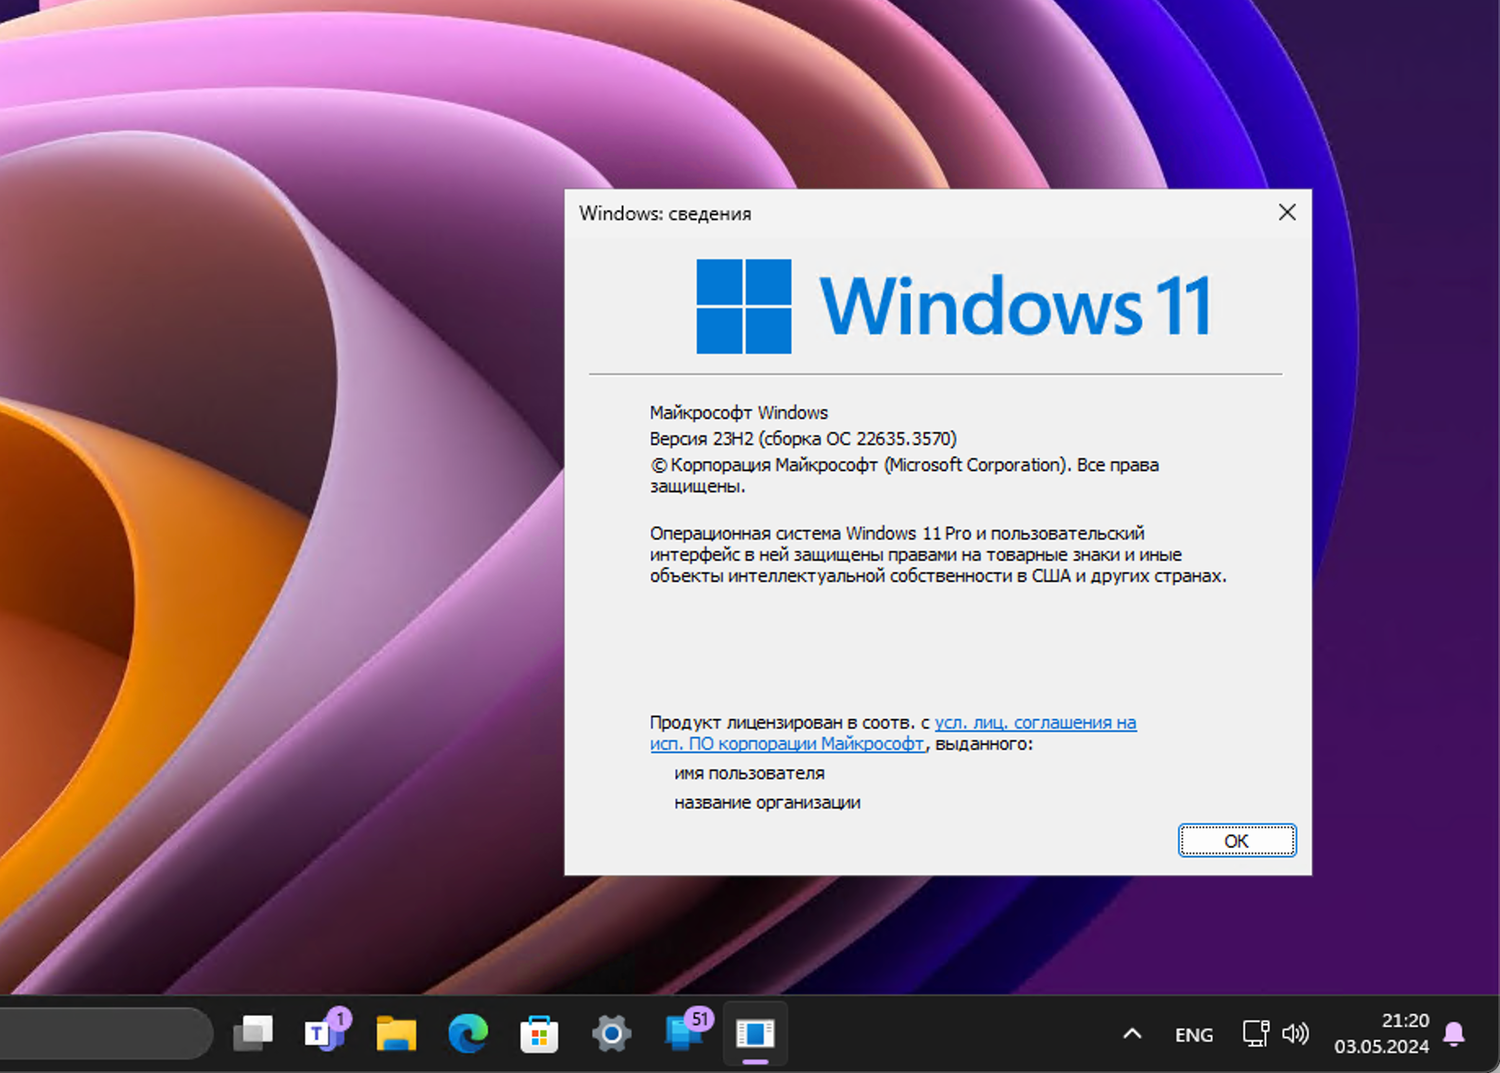Viewport: 1500px width, 1073px height.
Task: Click the 'Майкрософт Windows' text line
Action: pos(739,412)
